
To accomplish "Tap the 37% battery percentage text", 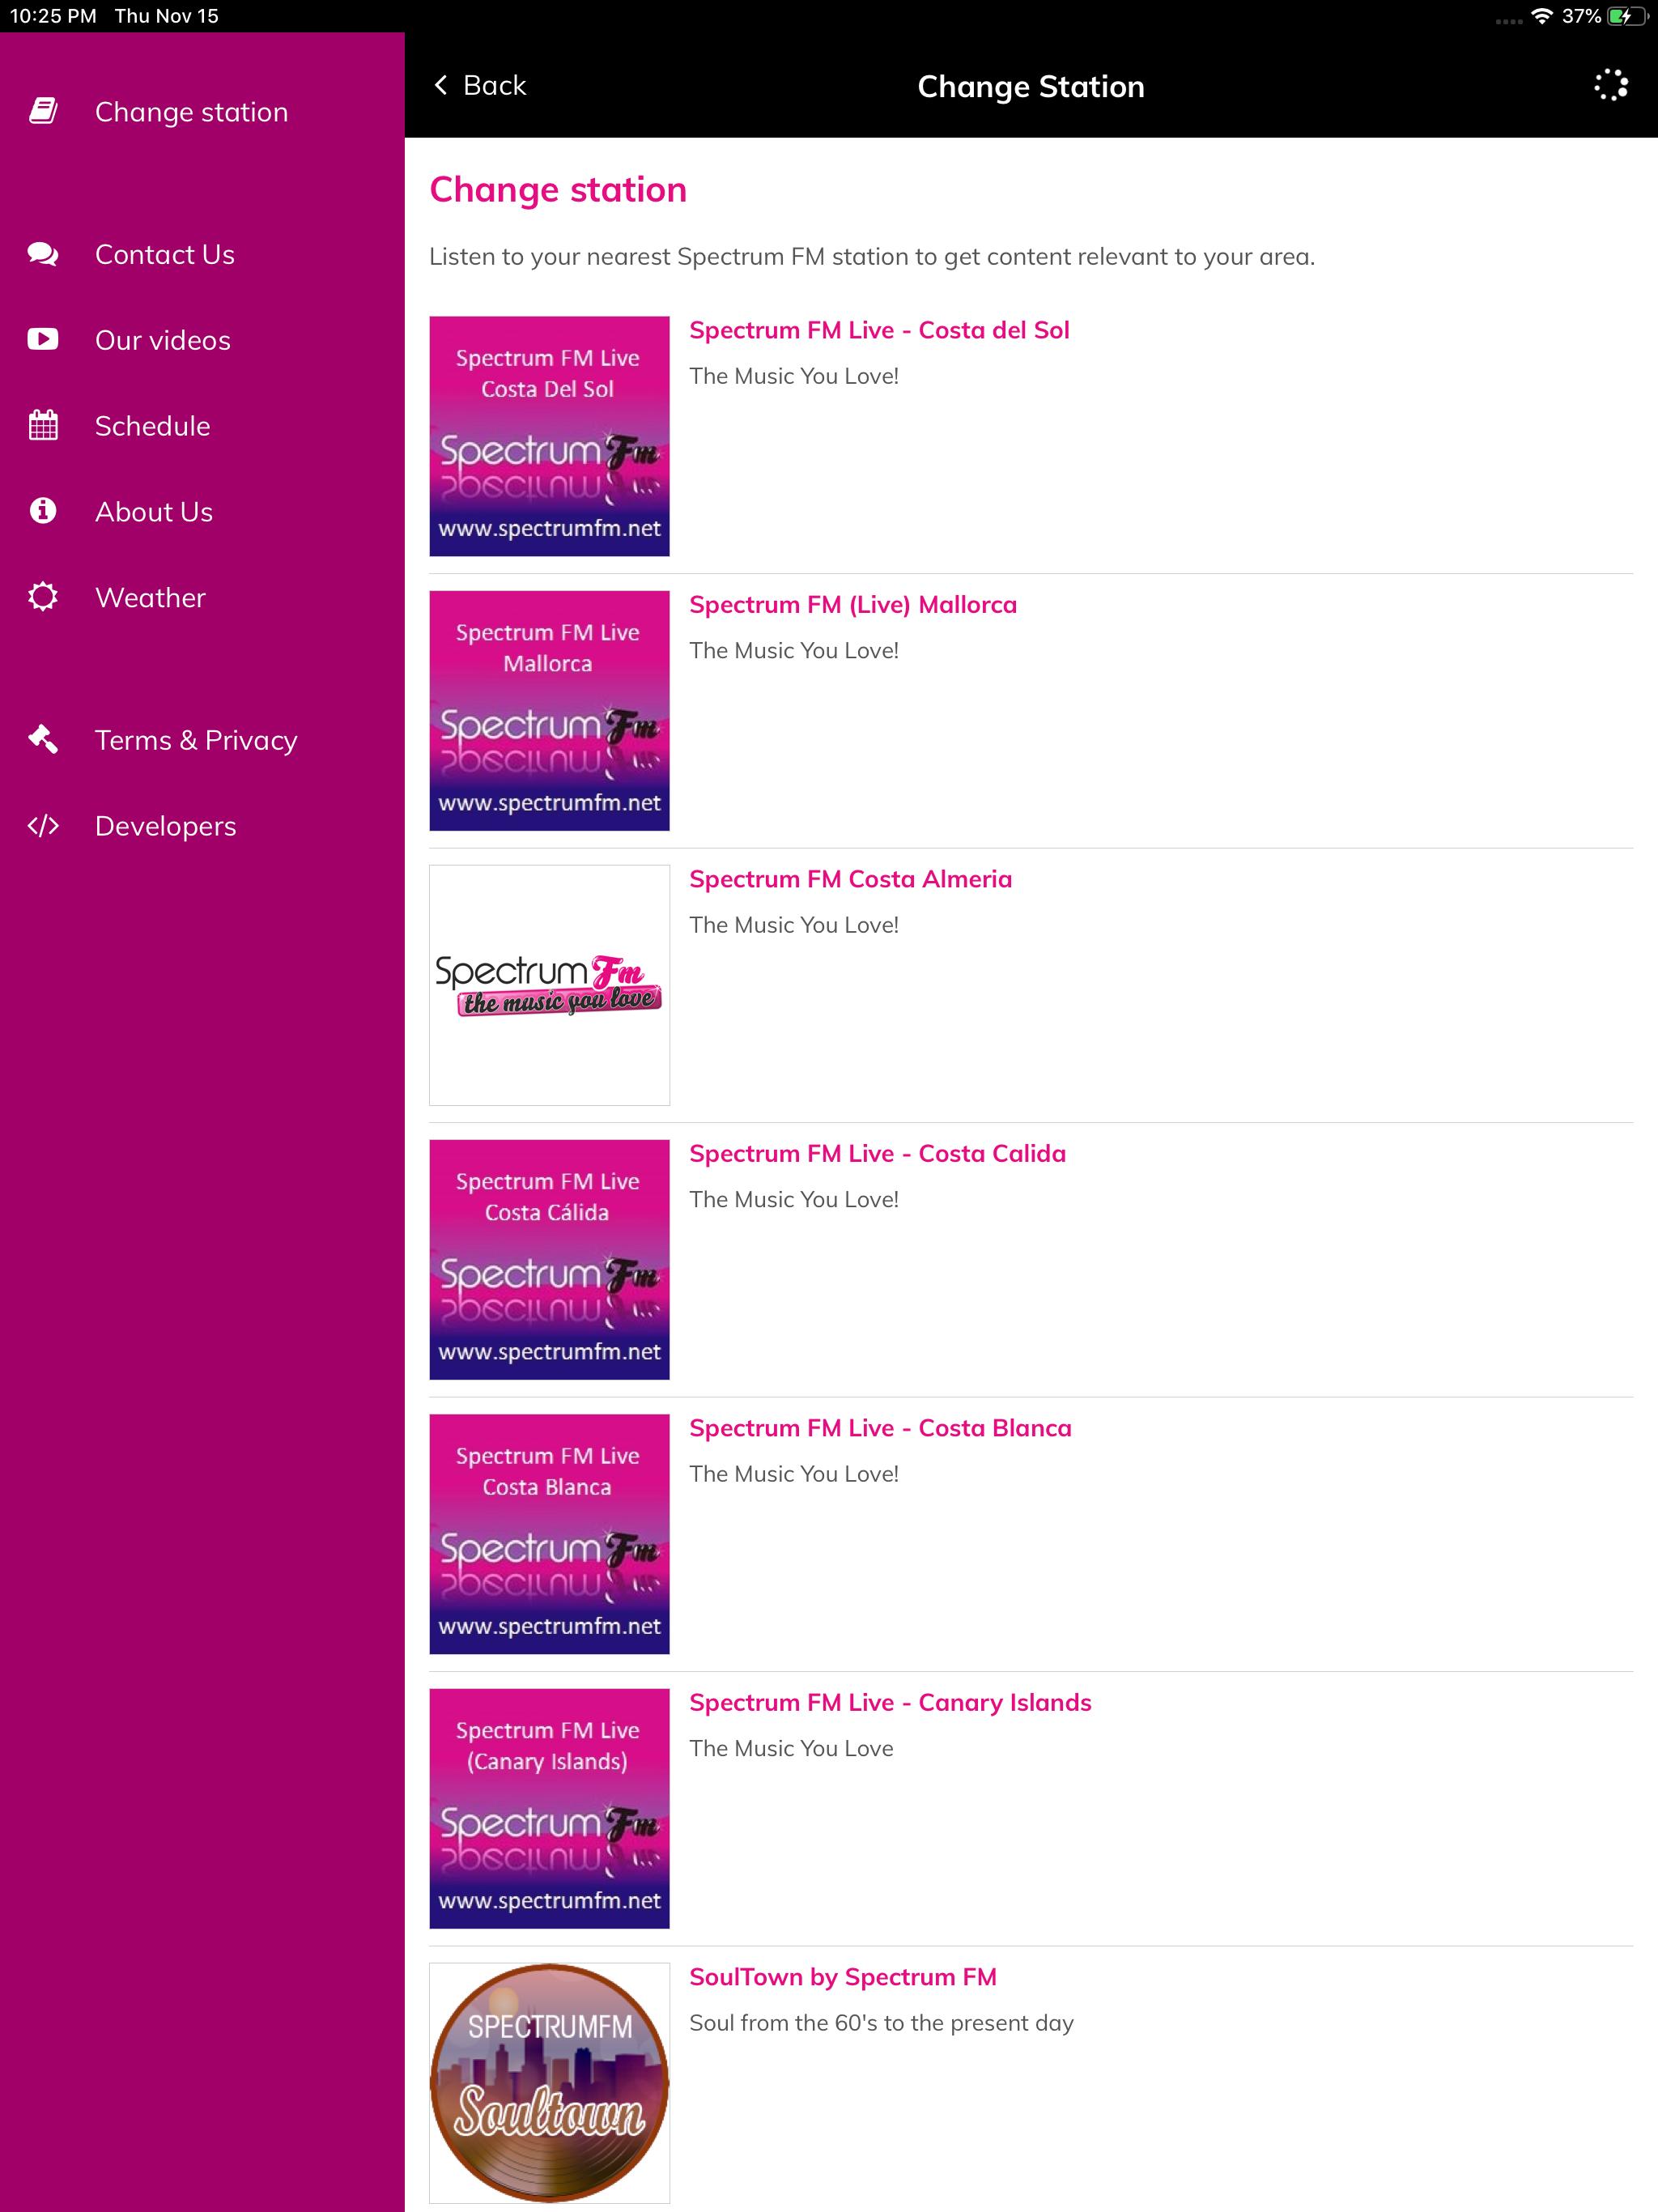I will click(x=1581, y=16).
